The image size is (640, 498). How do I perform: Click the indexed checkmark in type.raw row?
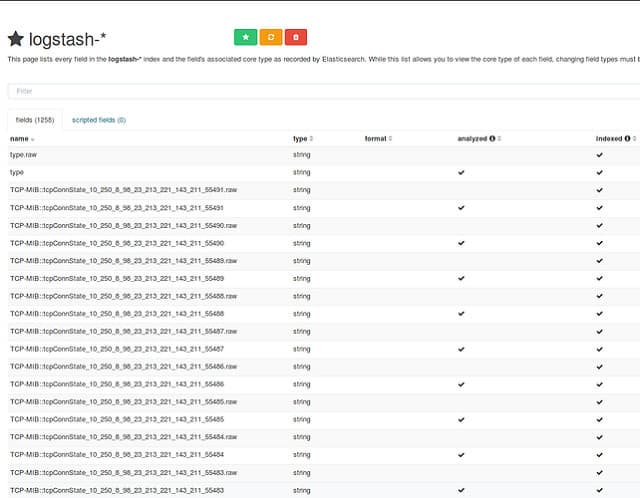[x=600, y=155]
